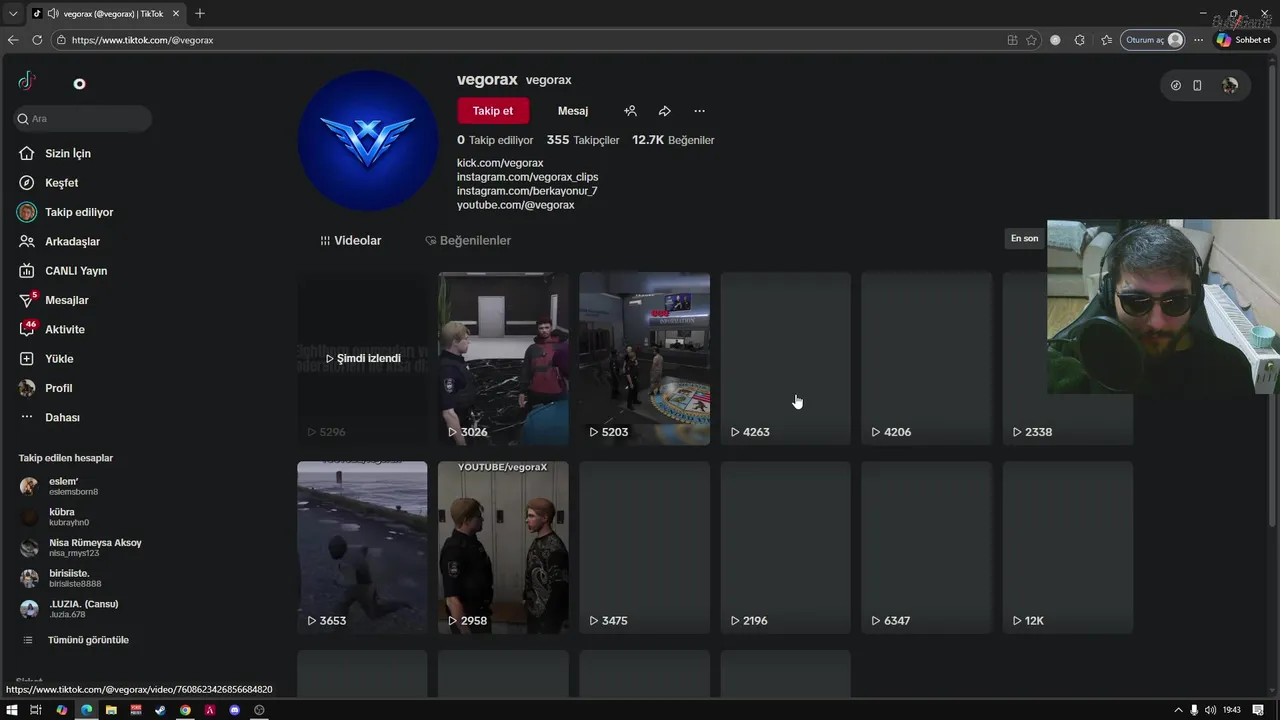
Task: Open the video with 2196 views
Action: pos(785,547)
